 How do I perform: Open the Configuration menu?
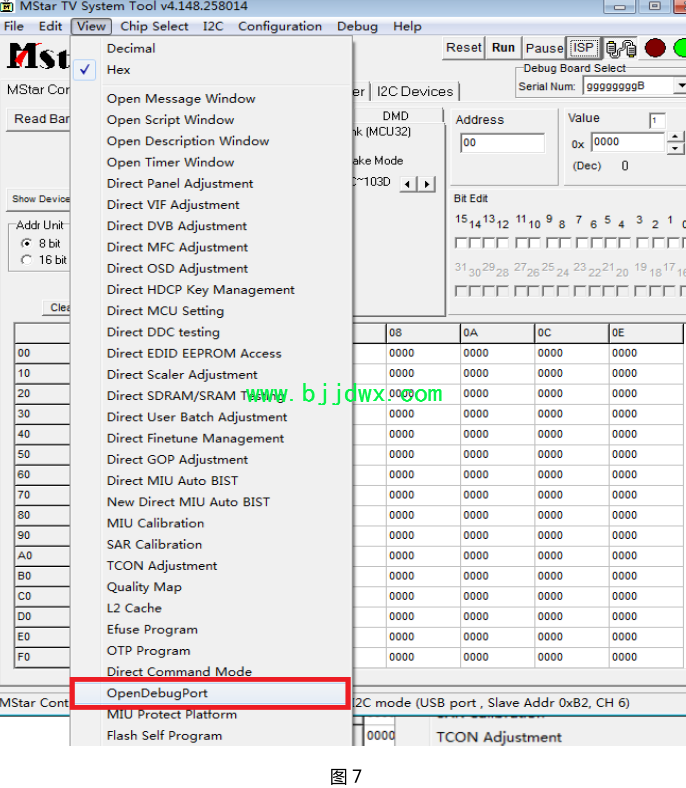[x=280, y=26]
